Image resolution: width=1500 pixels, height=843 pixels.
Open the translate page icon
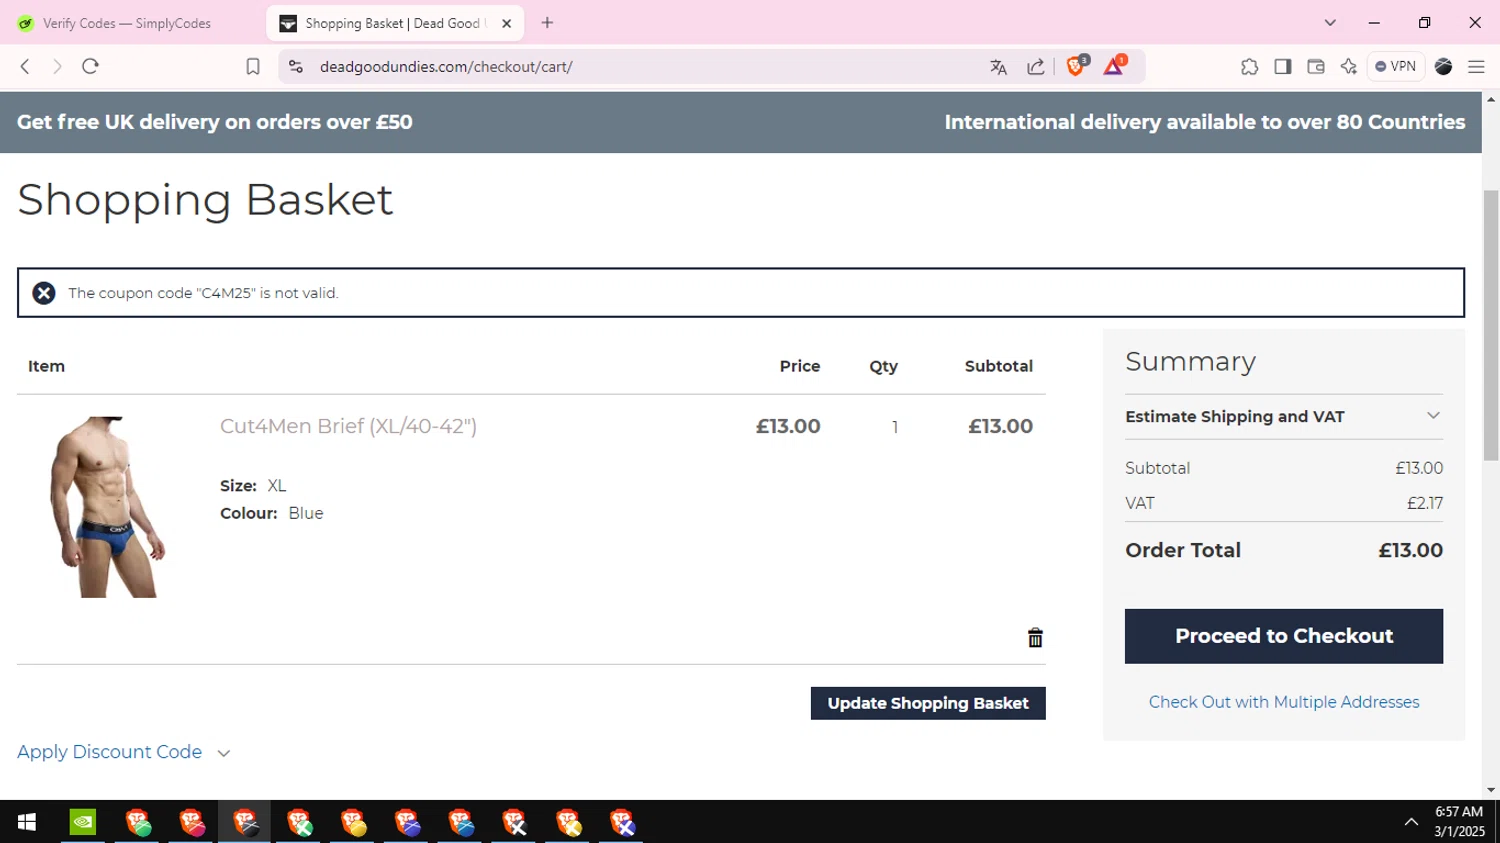998,67
